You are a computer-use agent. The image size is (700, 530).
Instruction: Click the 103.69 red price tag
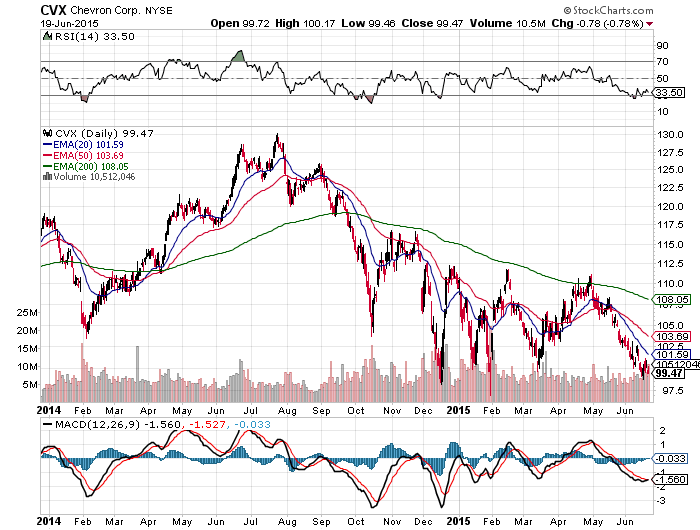tap(672, 336)
